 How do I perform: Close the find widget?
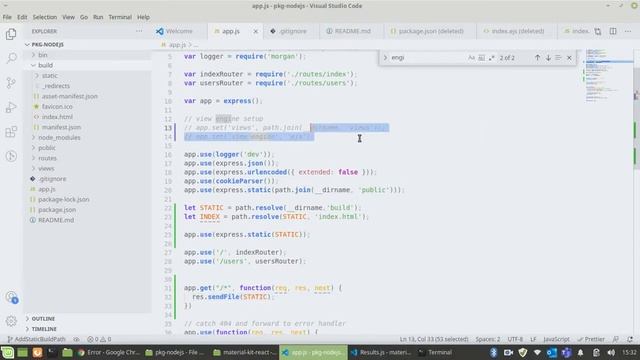pos(569,58)
